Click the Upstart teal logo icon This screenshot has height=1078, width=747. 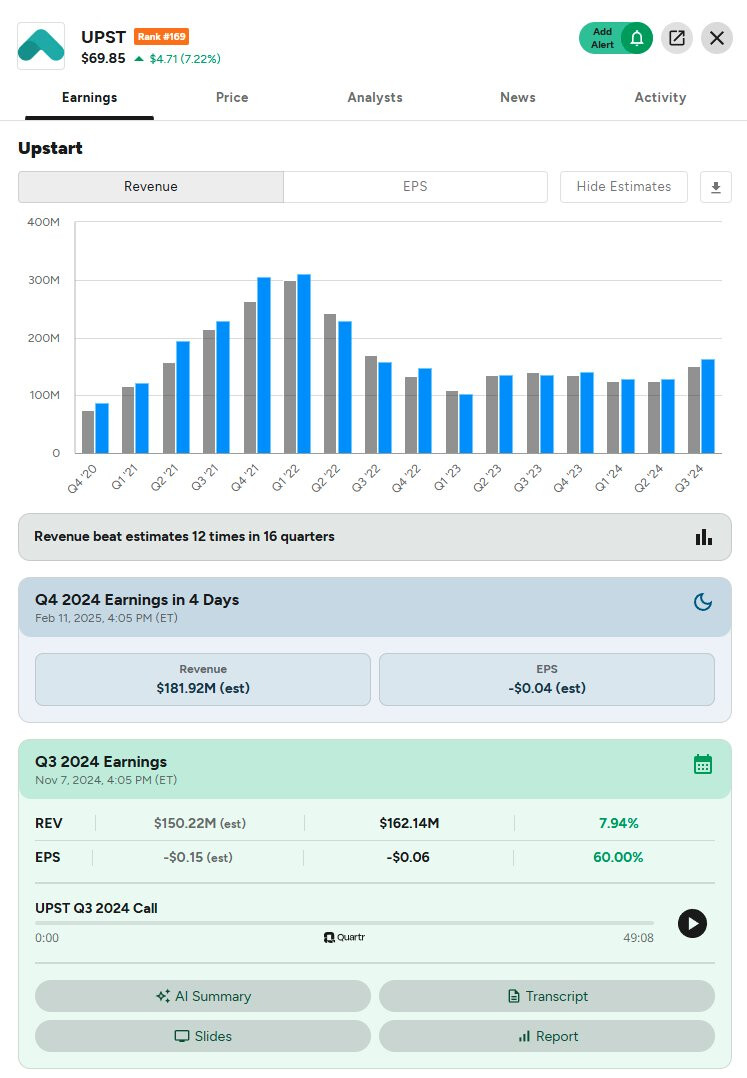click(x=41, y=46)
